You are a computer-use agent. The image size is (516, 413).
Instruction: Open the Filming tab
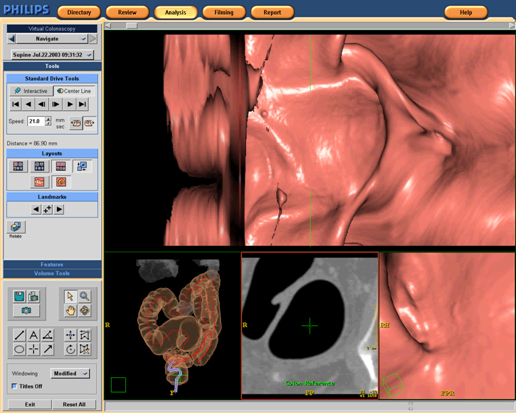coord(224,12)
